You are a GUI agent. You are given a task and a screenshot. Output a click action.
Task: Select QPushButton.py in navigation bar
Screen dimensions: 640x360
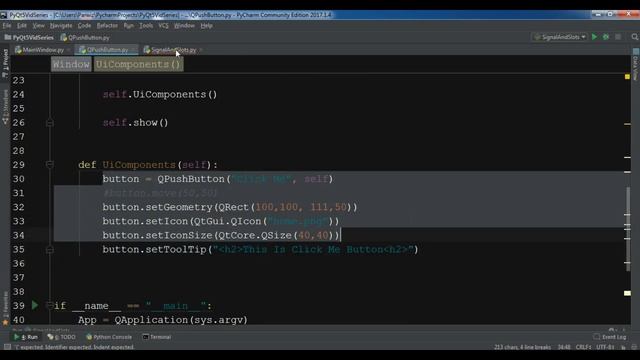[x=85, y=38]
